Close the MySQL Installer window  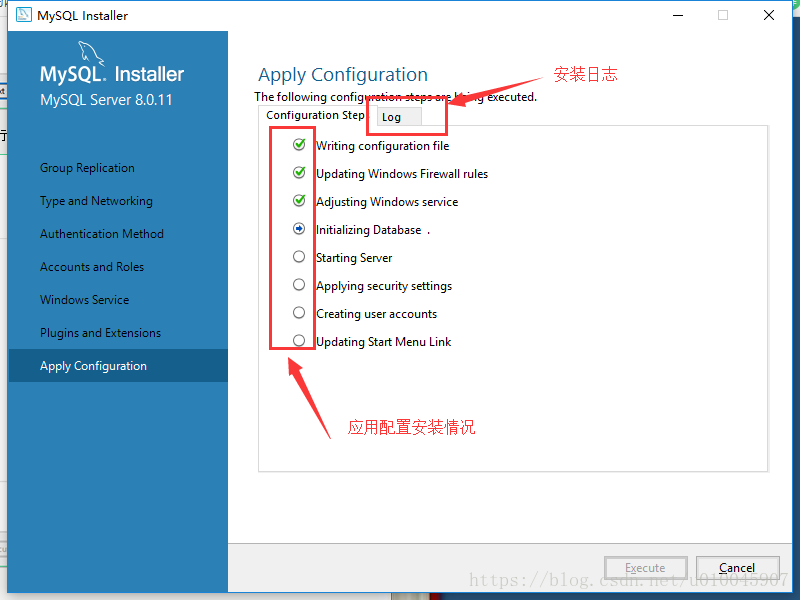[x=769, y=15]
